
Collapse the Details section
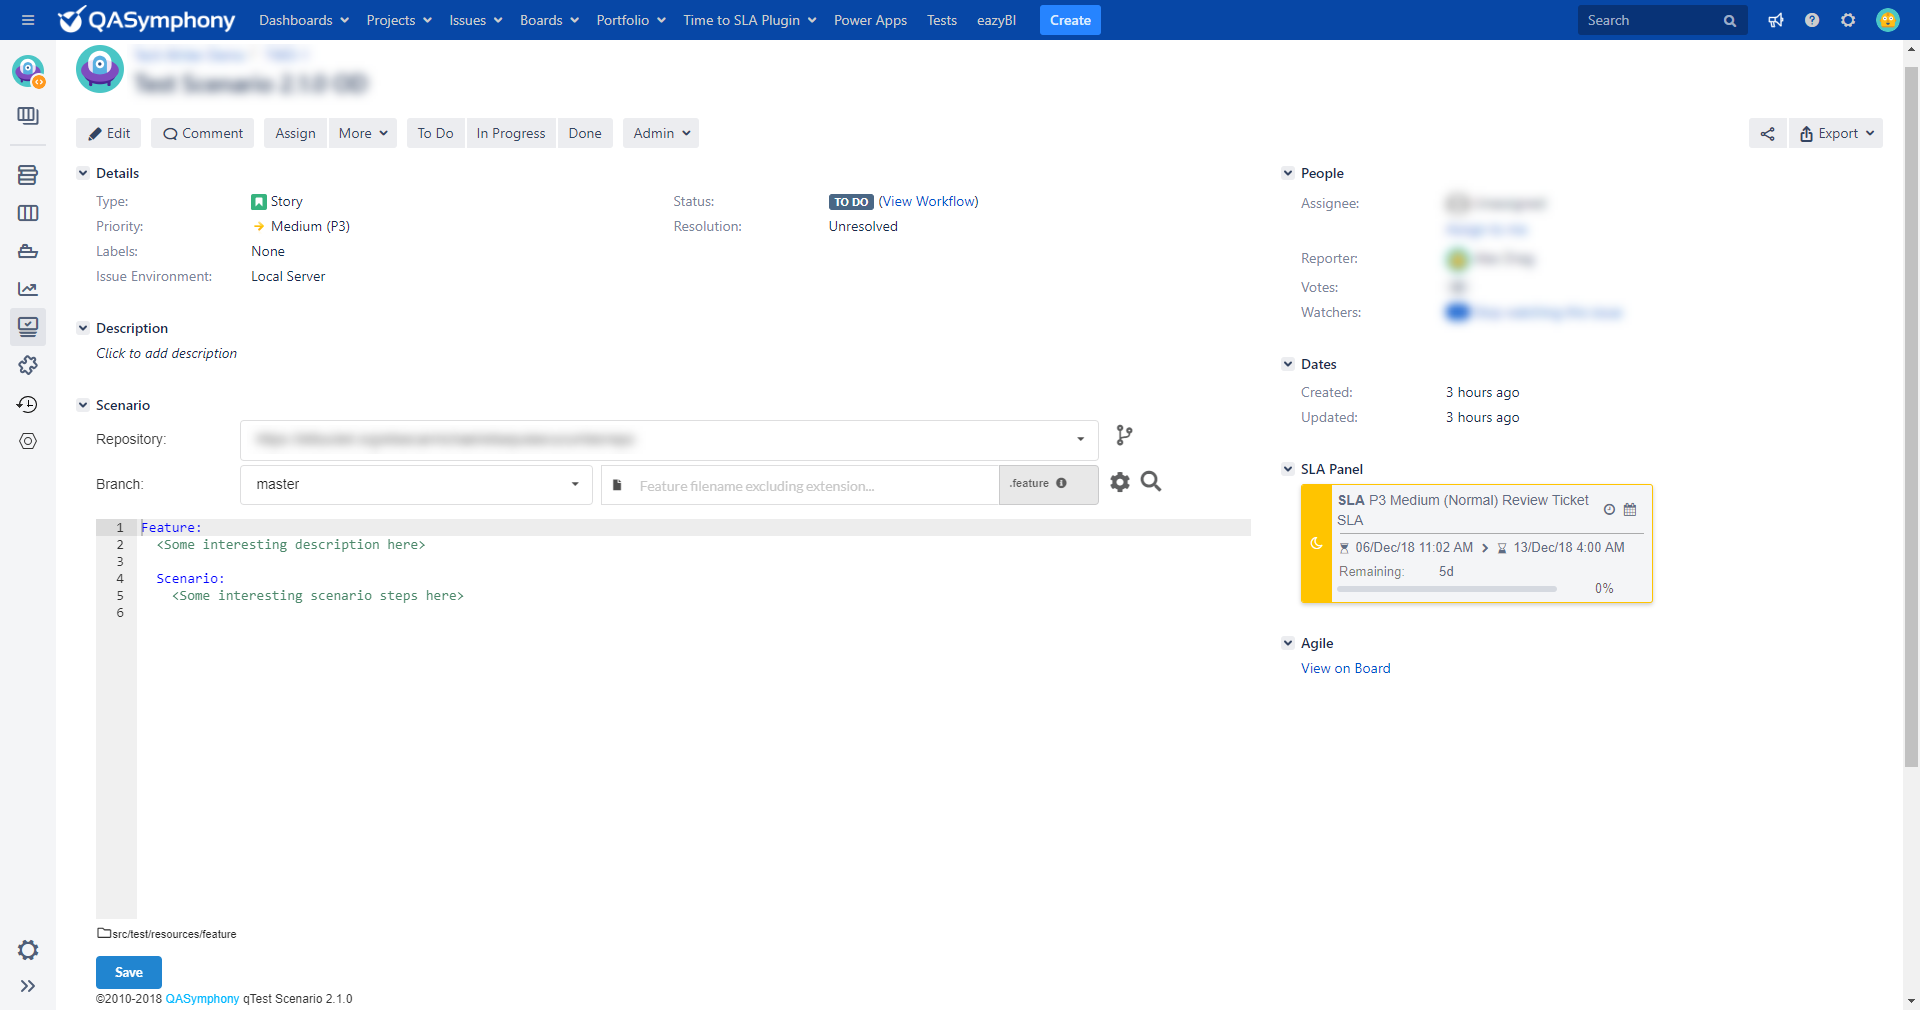tap(83, 173)
